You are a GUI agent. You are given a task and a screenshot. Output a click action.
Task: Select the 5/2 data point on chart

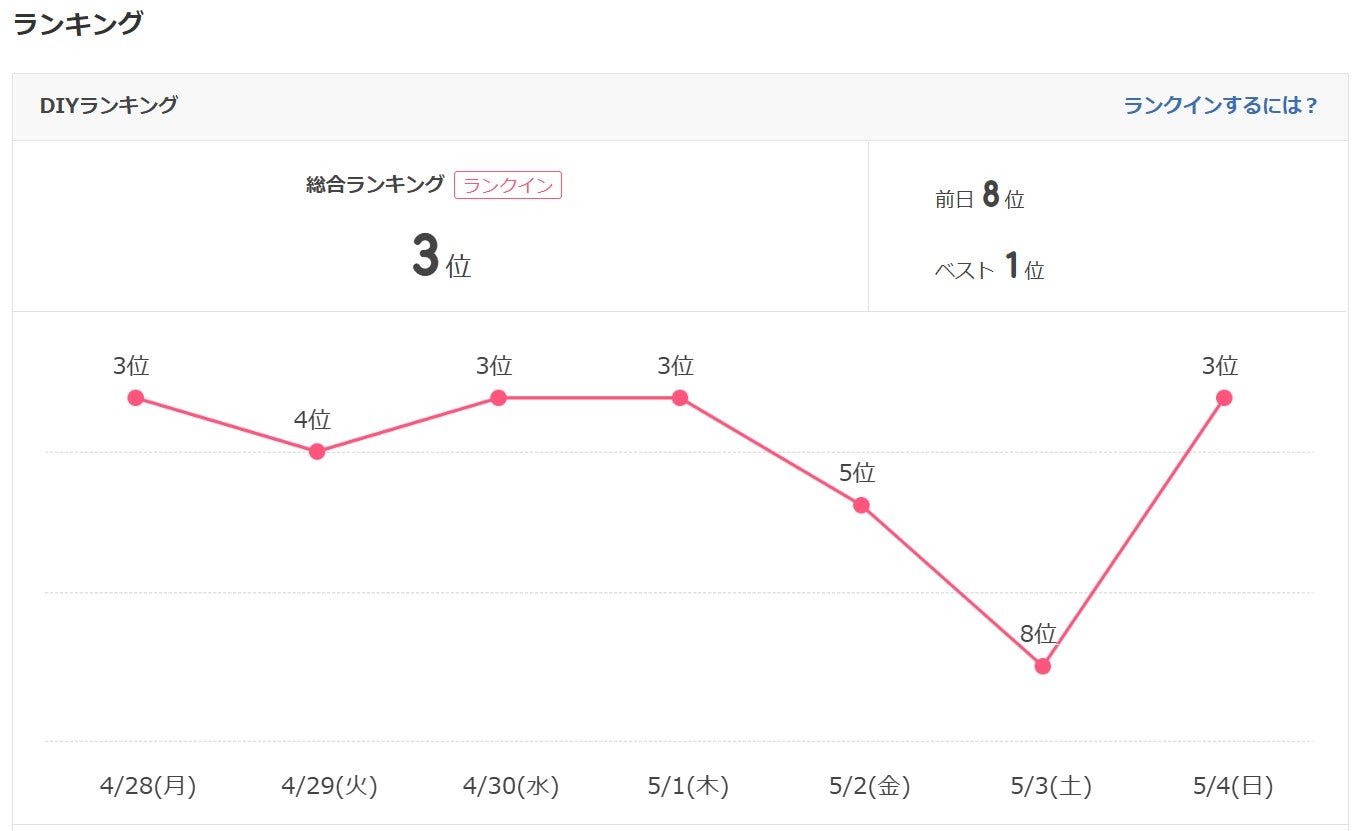click(x=861, y=505)
